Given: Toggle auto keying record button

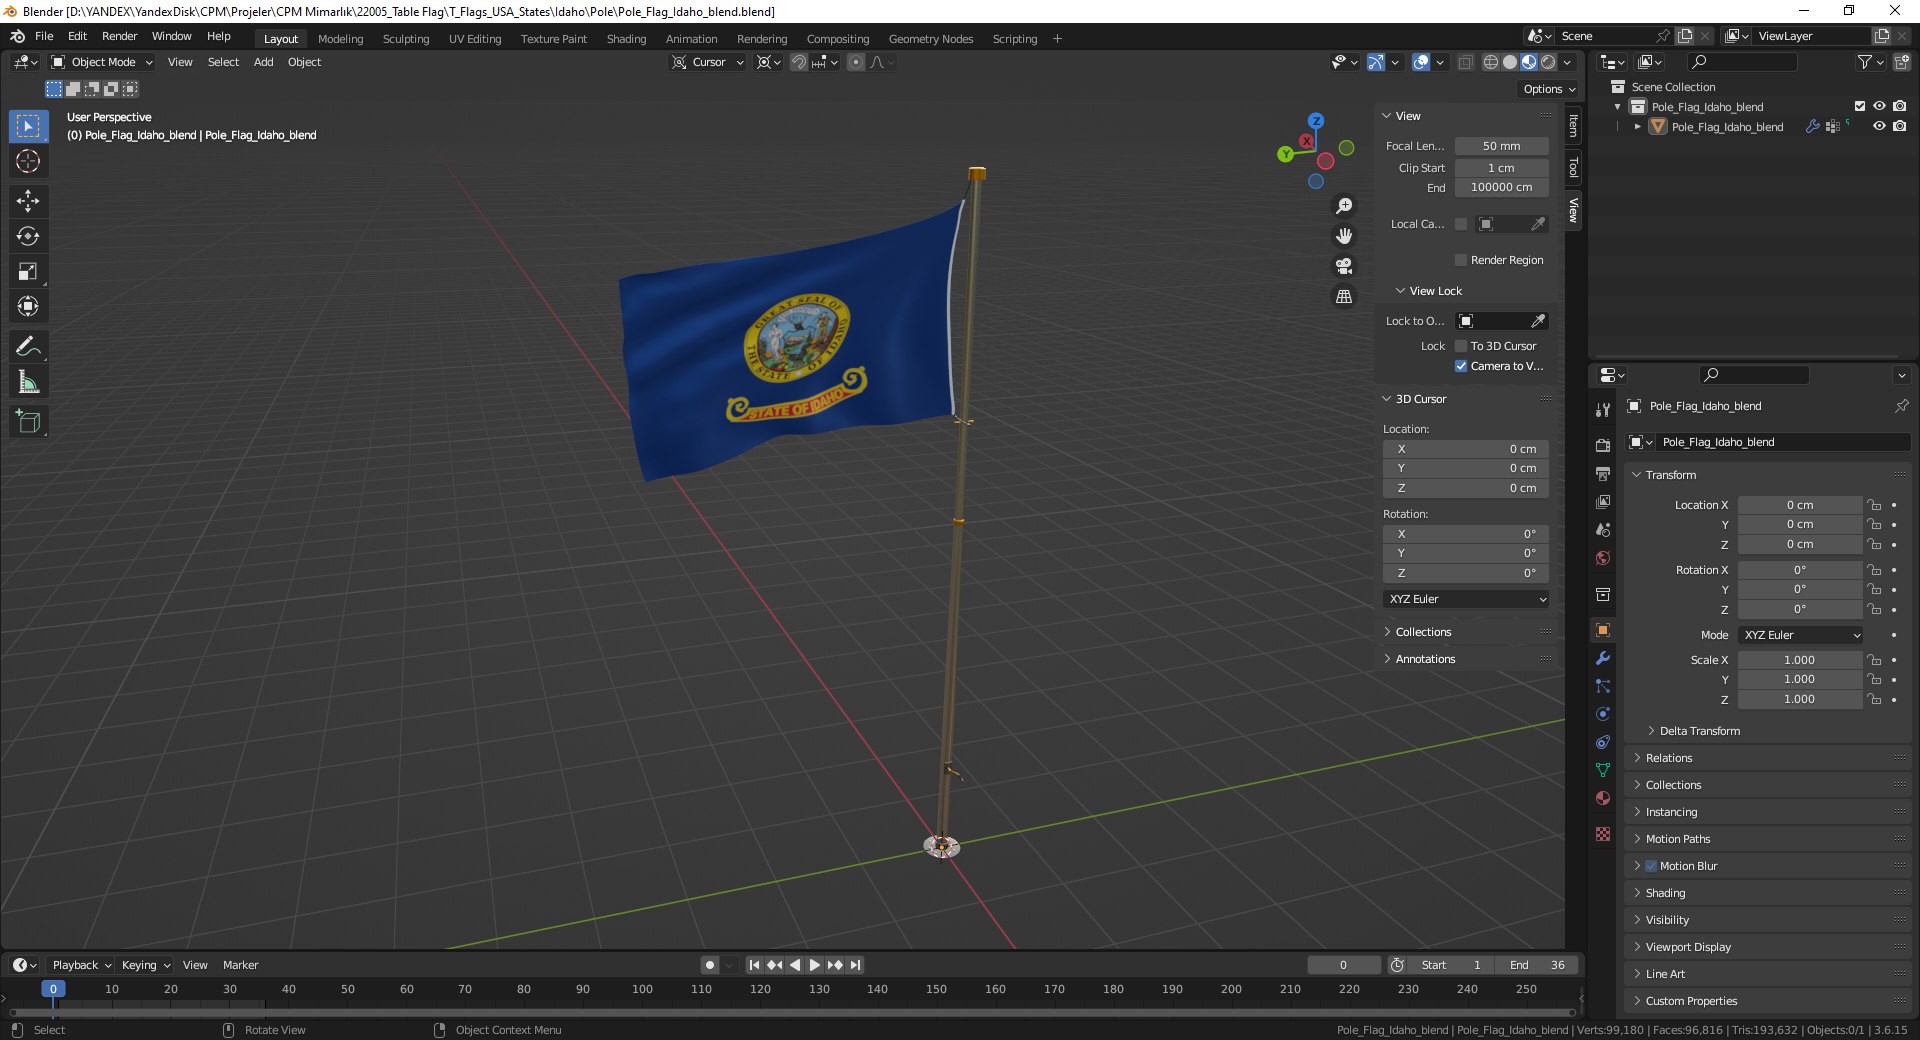Looking at the screenshot, I should (709, 965).
